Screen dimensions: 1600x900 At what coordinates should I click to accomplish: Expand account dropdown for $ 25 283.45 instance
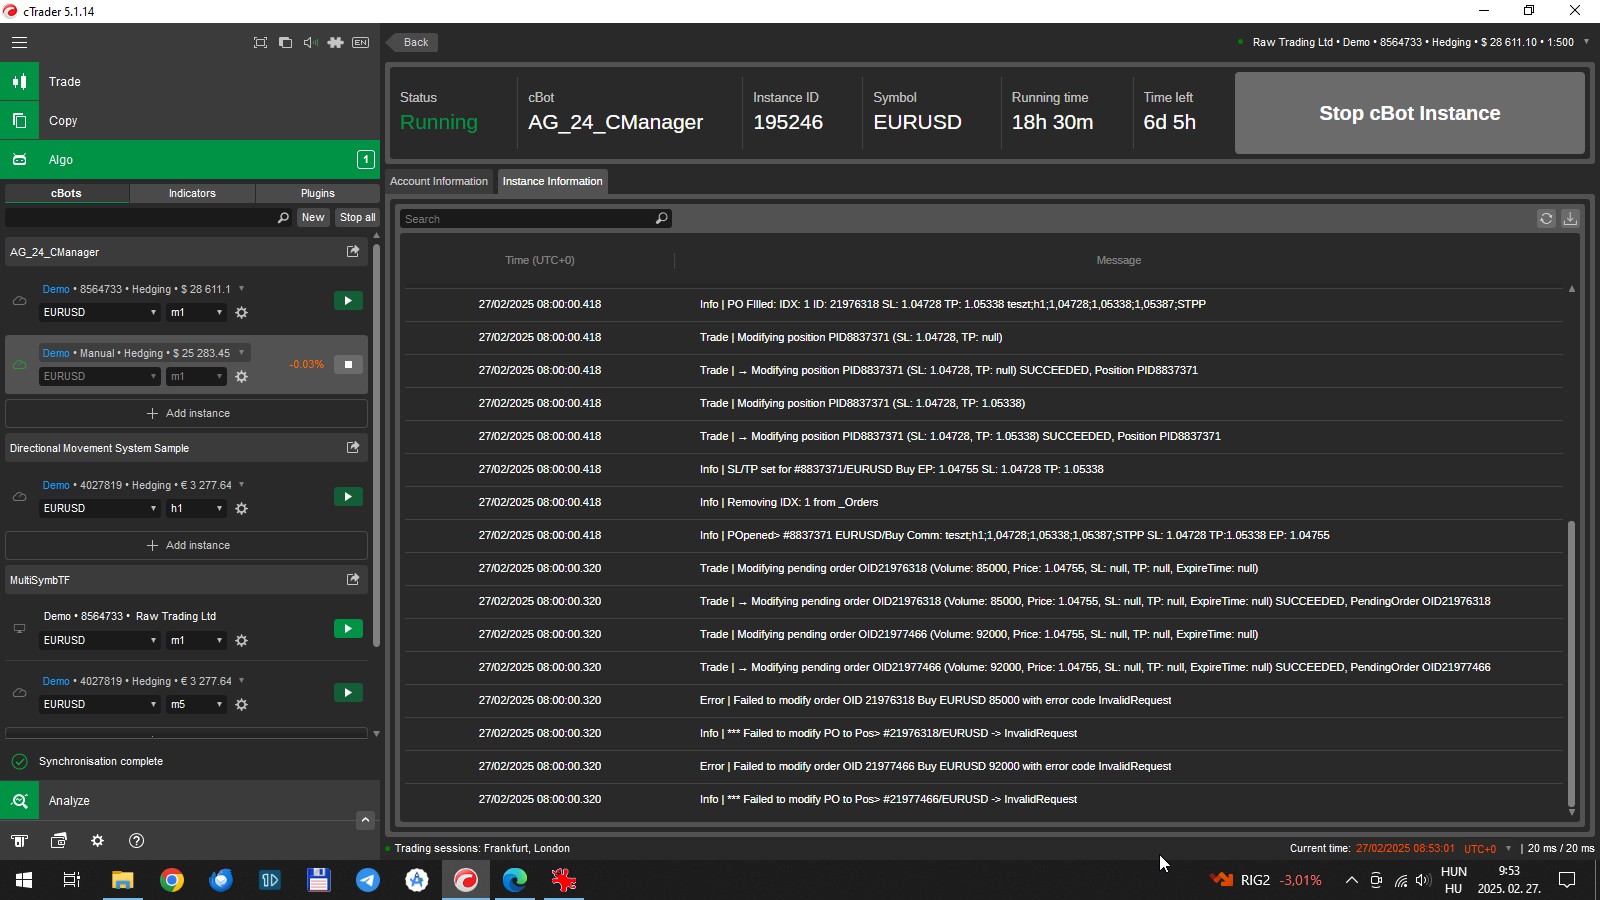coord(241,353)
